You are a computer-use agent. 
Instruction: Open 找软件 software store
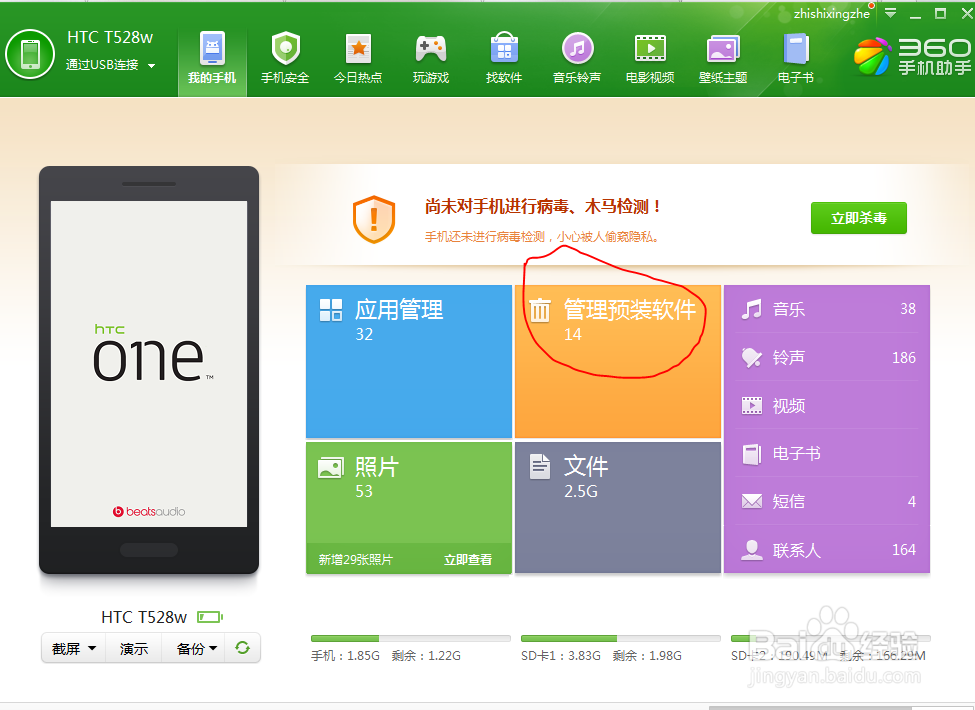504,58
